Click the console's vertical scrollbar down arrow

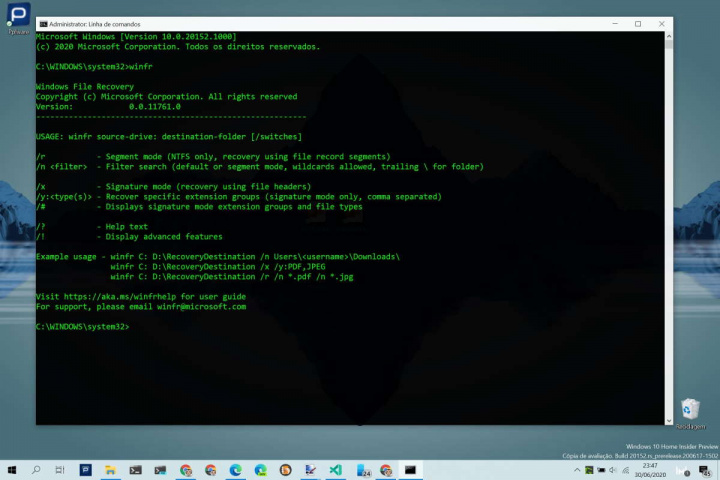coord(669,420)
